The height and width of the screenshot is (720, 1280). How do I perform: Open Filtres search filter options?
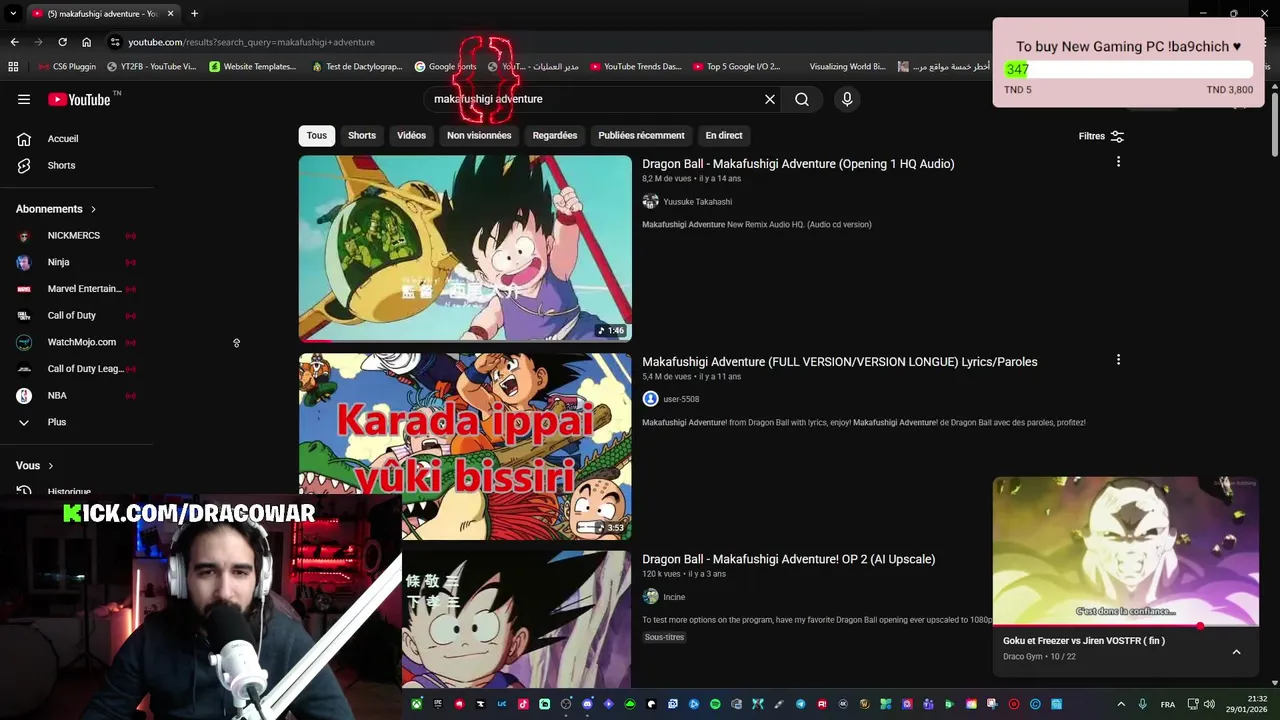(x=1101, y=136)
